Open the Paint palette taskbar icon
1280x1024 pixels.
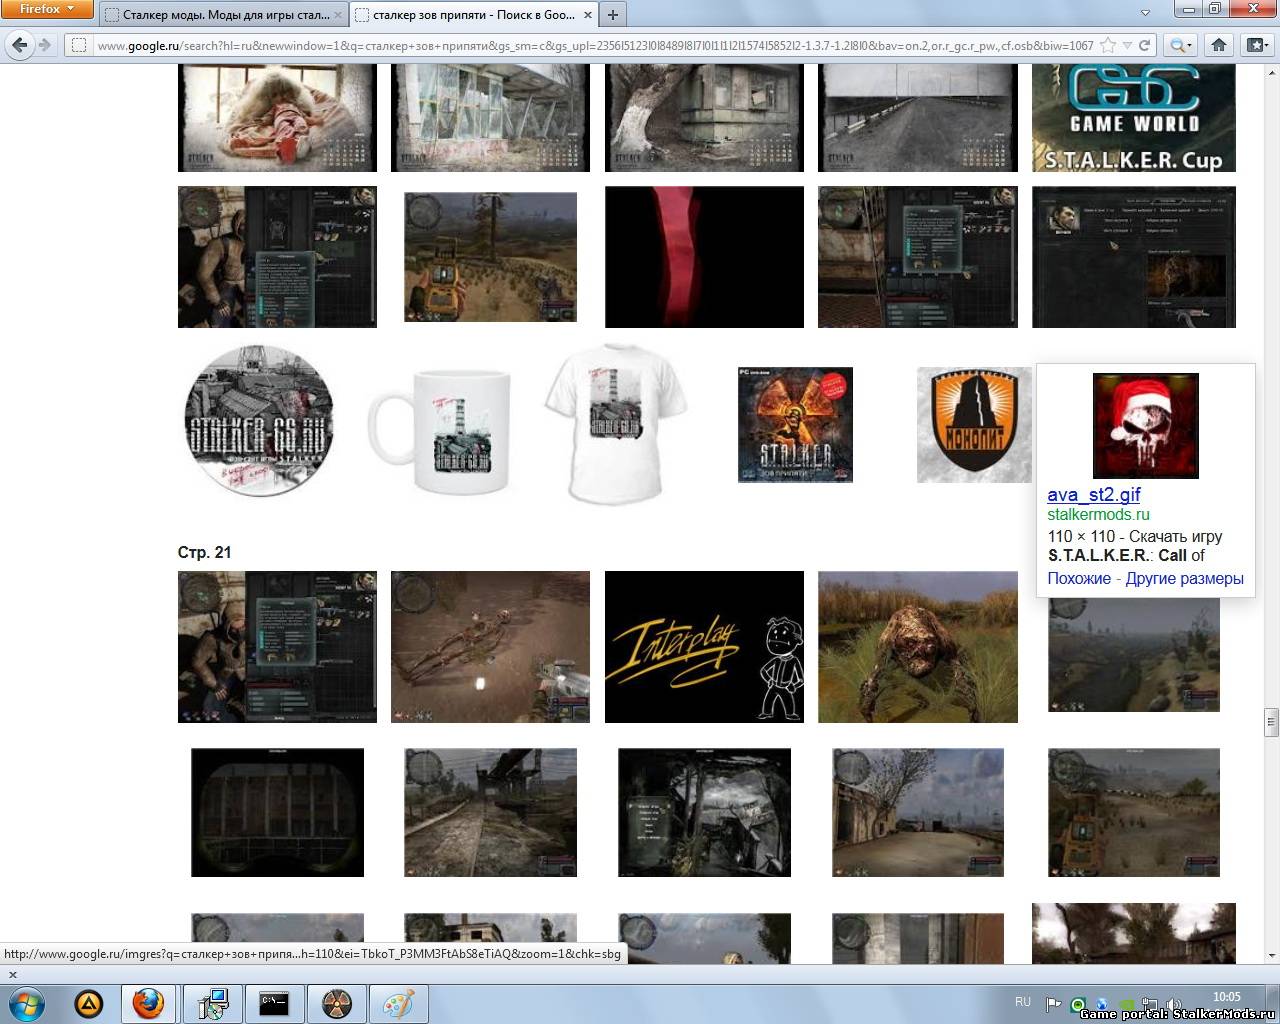pyautogui.click(x=398, y=1003)
